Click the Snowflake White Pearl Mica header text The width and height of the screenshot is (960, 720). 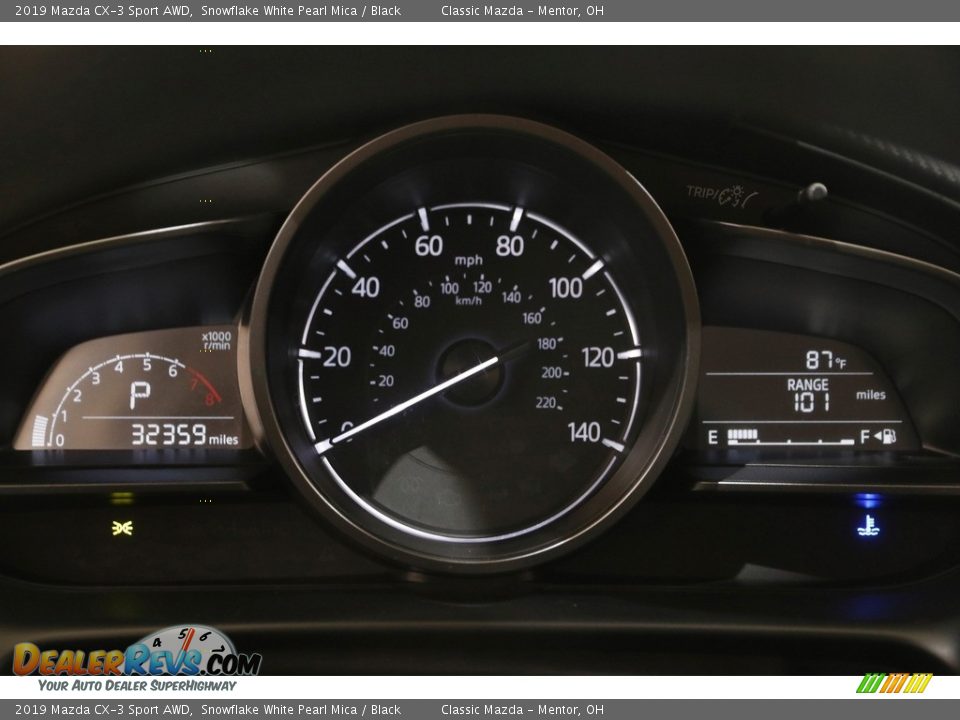pyautogui.click(x=300, y=11)
